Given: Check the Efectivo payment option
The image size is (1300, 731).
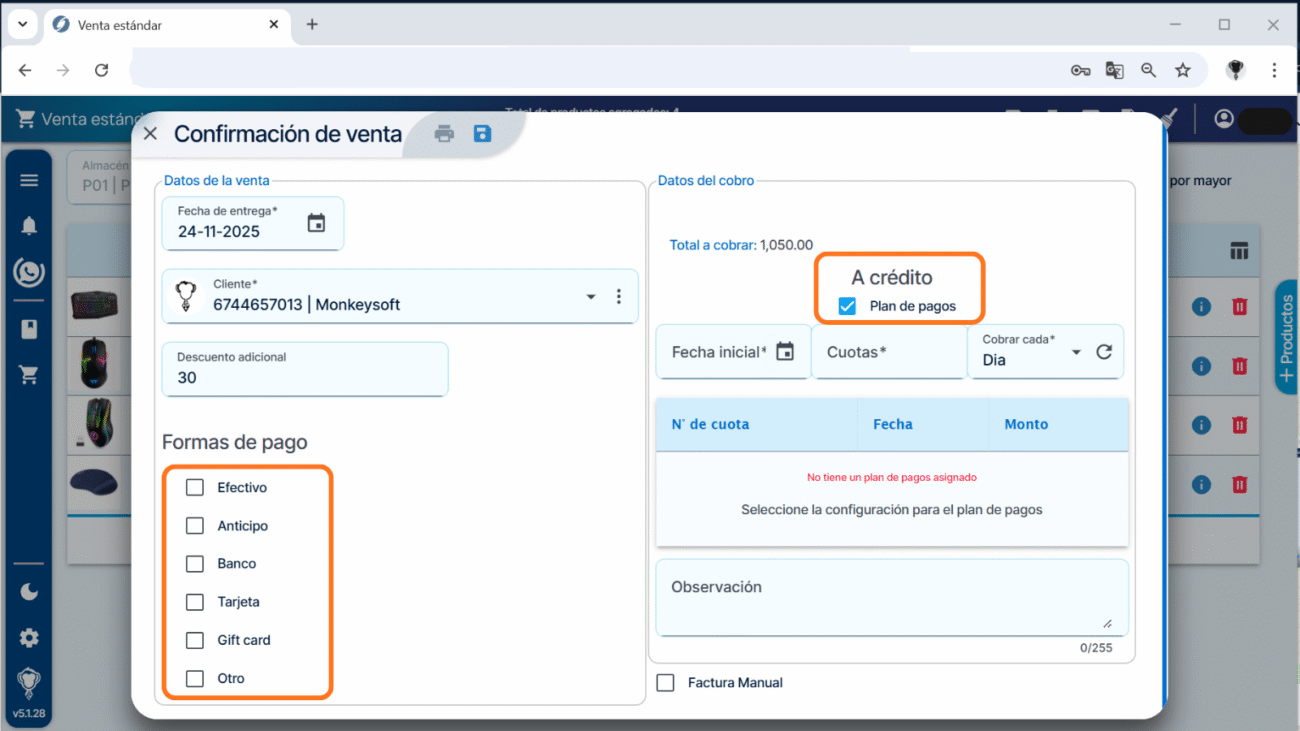Looking at the screenshot, I should [x=195, y=488].
